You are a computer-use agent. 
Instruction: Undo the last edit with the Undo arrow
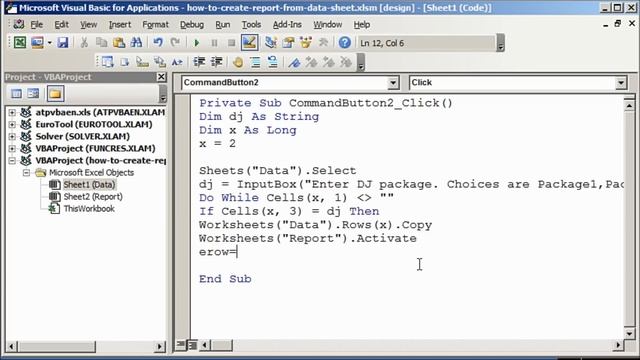[158, 42]
